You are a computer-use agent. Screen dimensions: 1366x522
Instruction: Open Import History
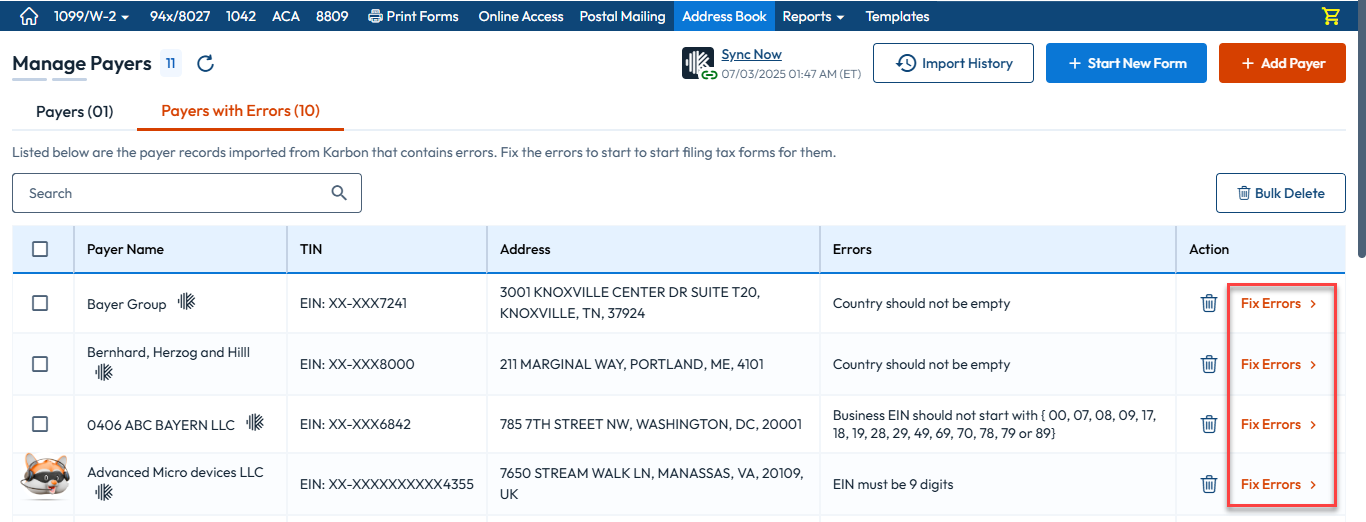click(953, 63)
